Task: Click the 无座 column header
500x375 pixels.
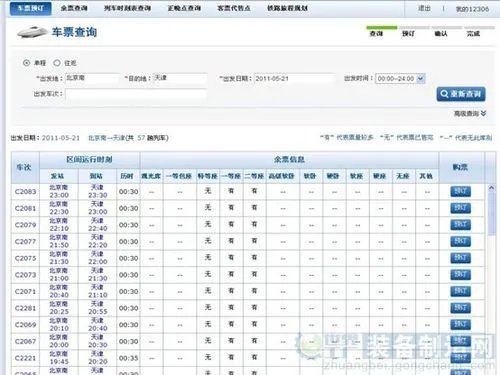Action: (x=403, y=176)
